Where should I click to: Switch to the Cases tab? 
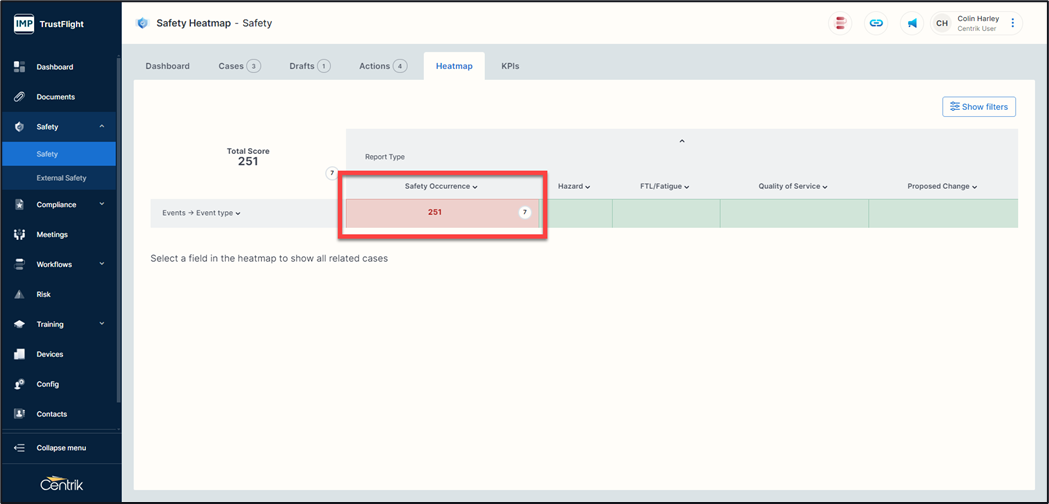pos(238,66)
